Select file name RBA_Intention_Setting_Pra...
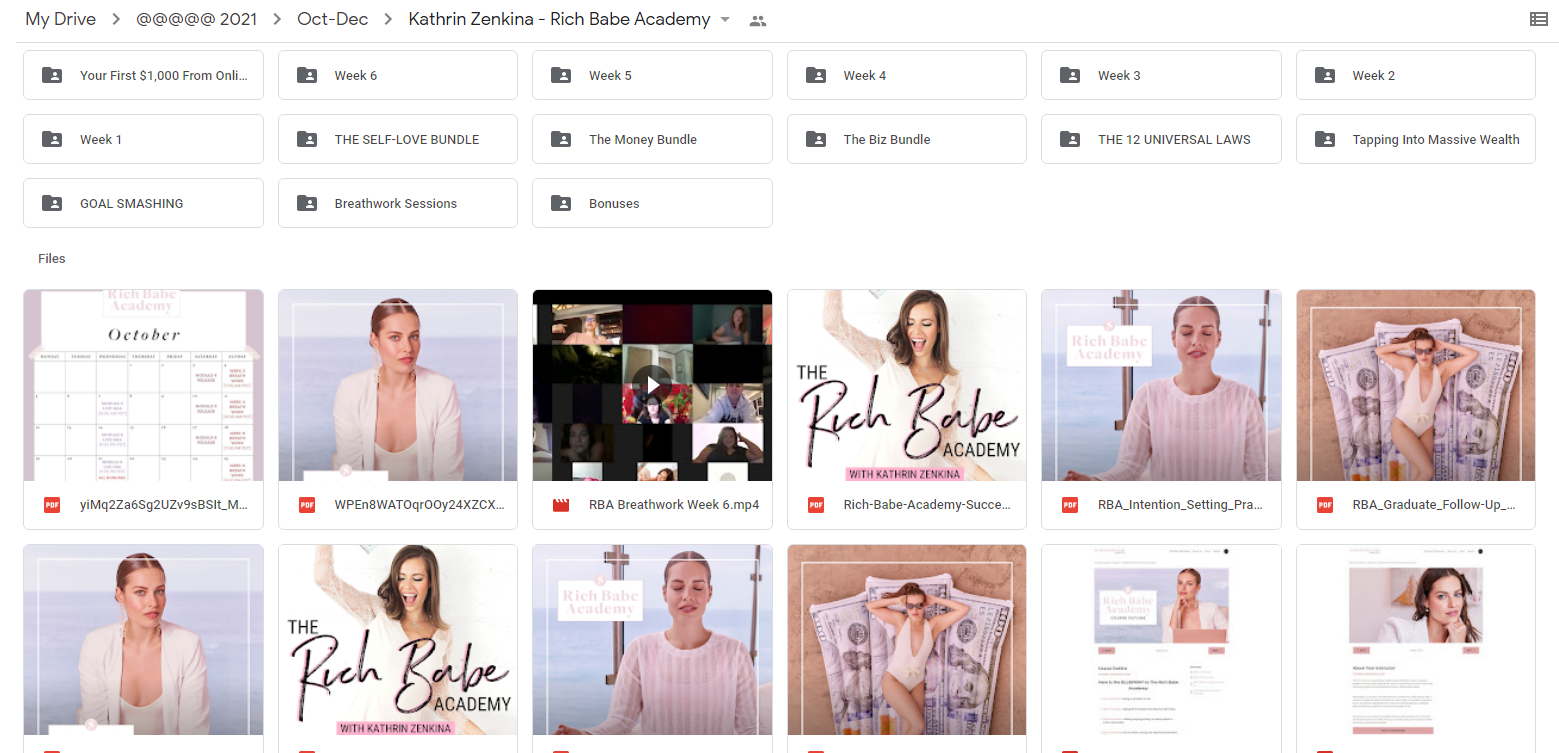 pos(1182,505)
